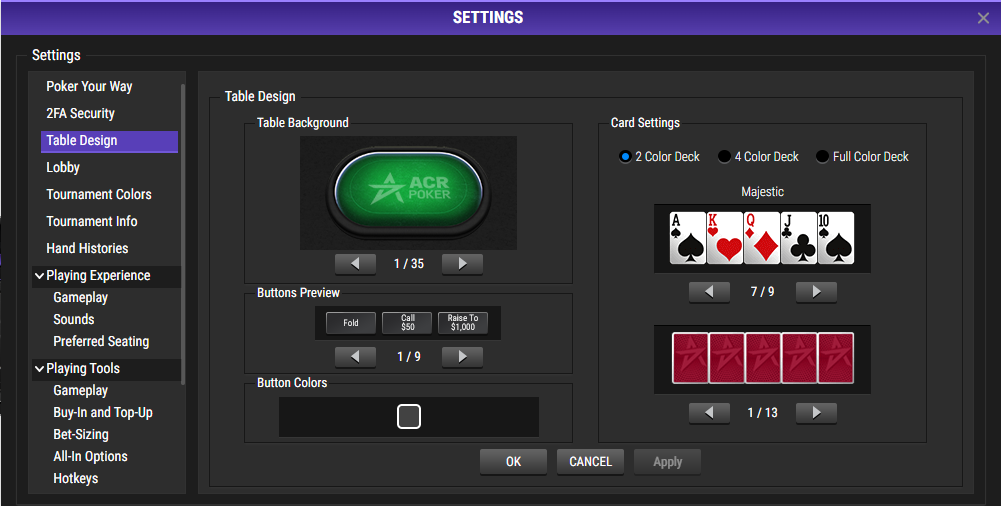Switch to next card face deck

[x=816, y=292]
